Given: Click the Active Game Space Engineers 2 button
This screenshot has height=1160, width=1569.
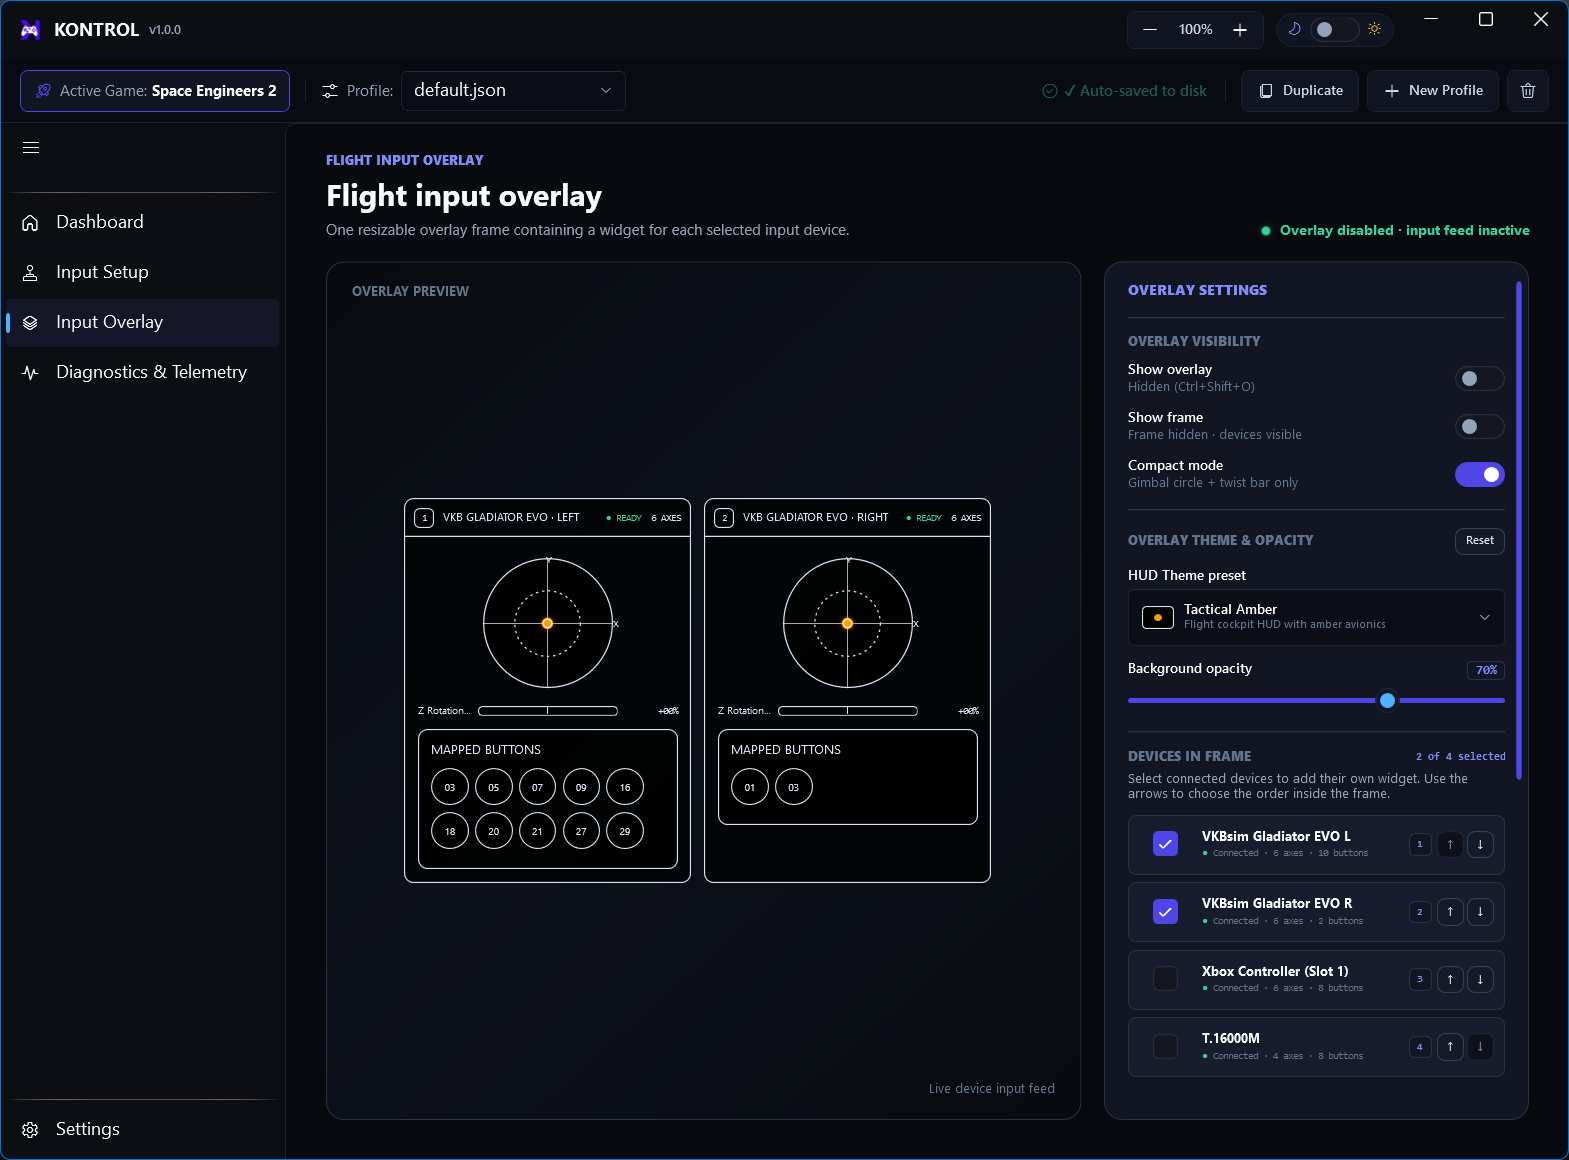Looking at the screenshot, I should tap(155, 91).
